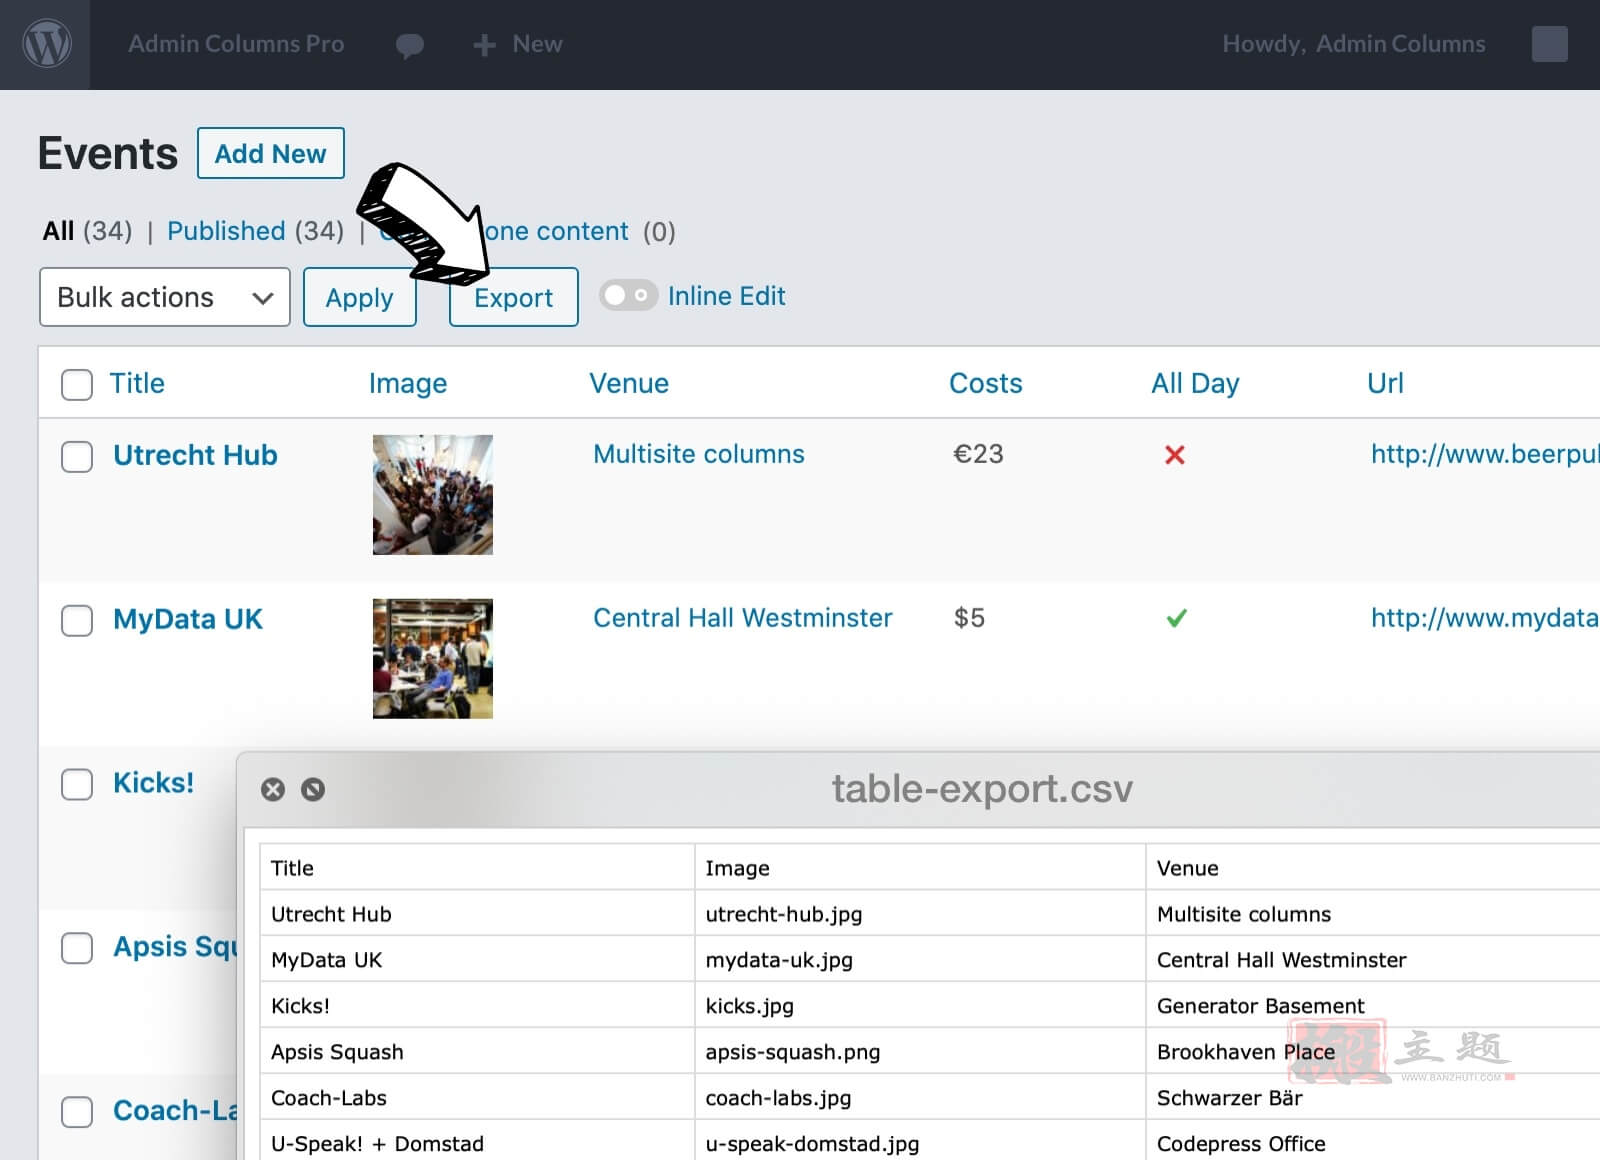Viewport: 1600px width, 1160px height.
Task: Click the green check All Day icon for MyData UK
Action: [1177, 618]
